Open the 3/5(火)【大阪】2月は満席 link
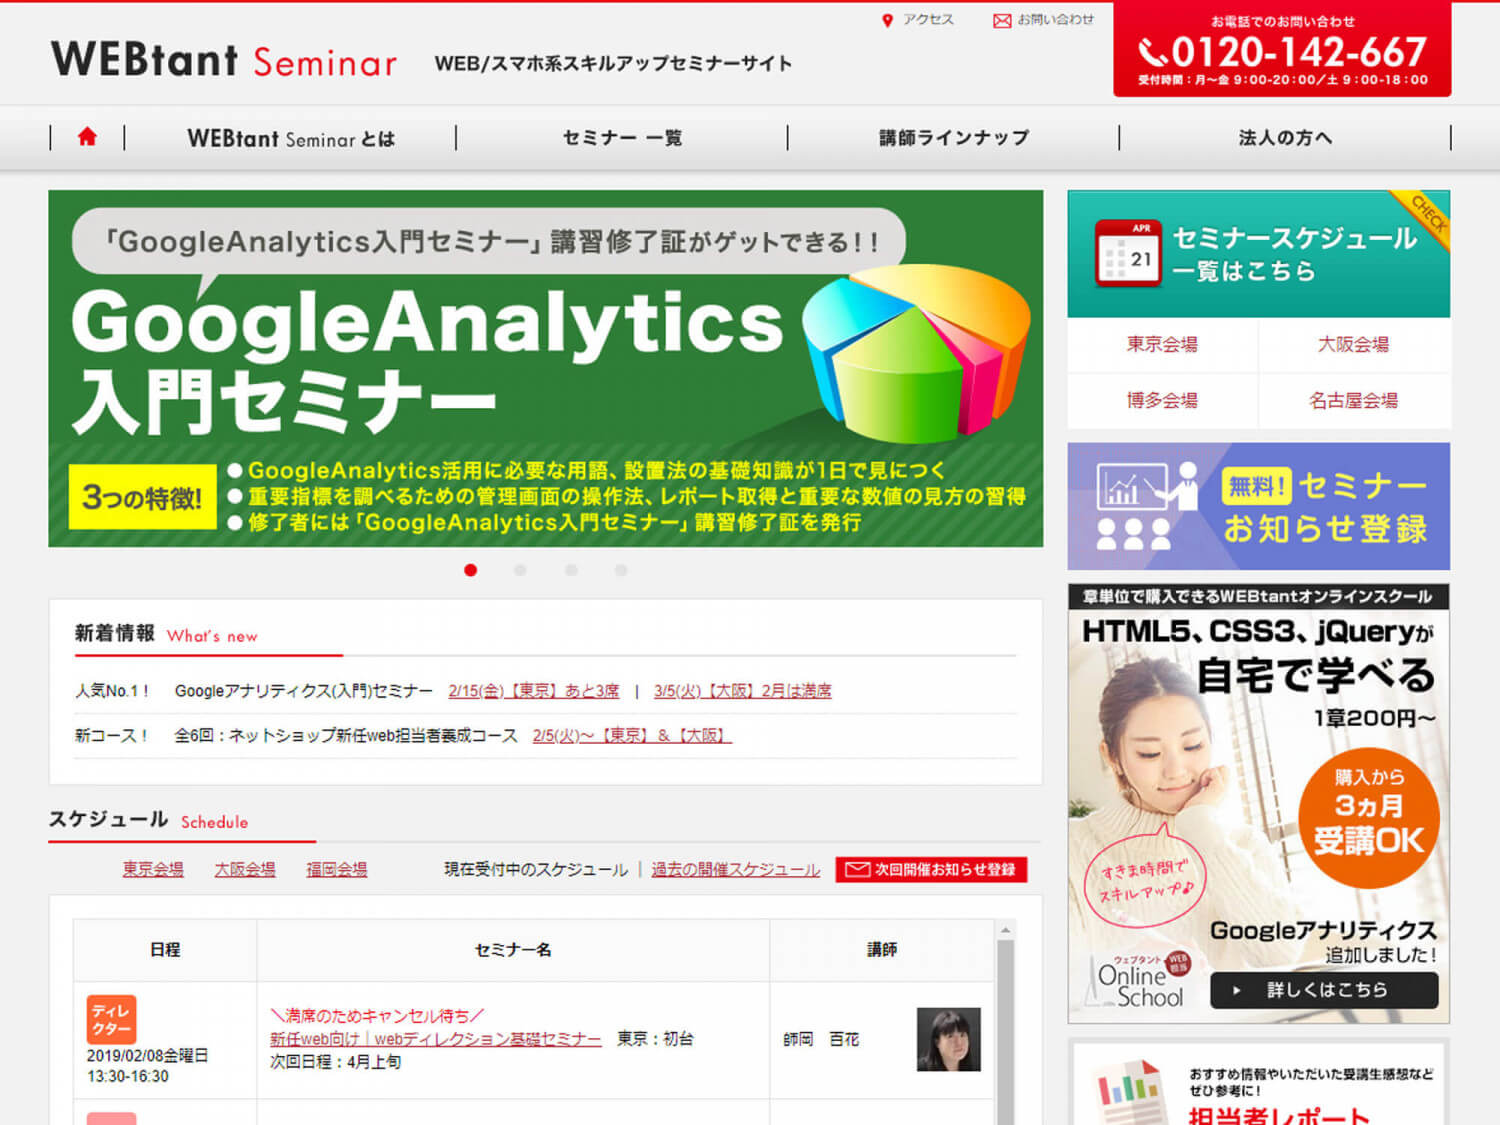The height and width of the screenshot is (1125, 1500). pyautogui.click(x=742, y=691)
